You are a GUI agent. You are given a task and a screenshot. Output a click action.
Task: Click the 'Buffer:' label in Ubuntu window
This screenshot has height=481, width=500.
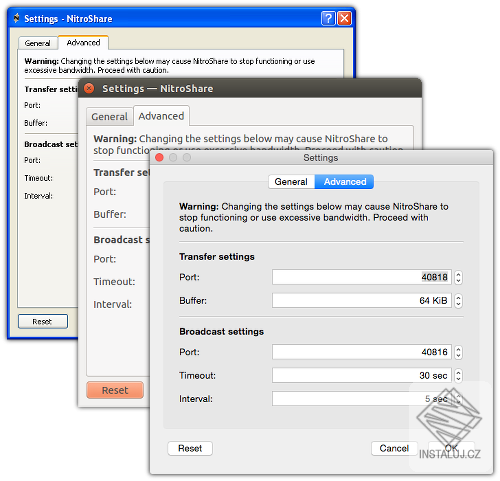tap(110, 214)
